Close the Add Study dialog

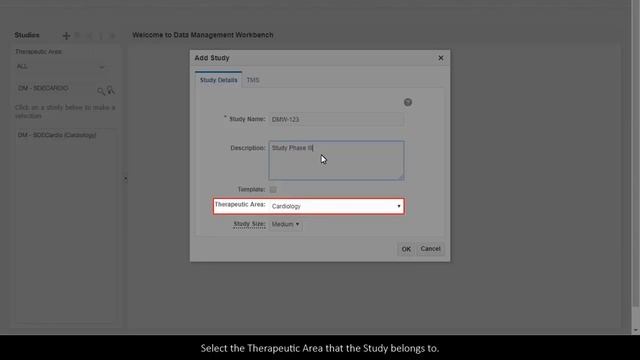441,58
